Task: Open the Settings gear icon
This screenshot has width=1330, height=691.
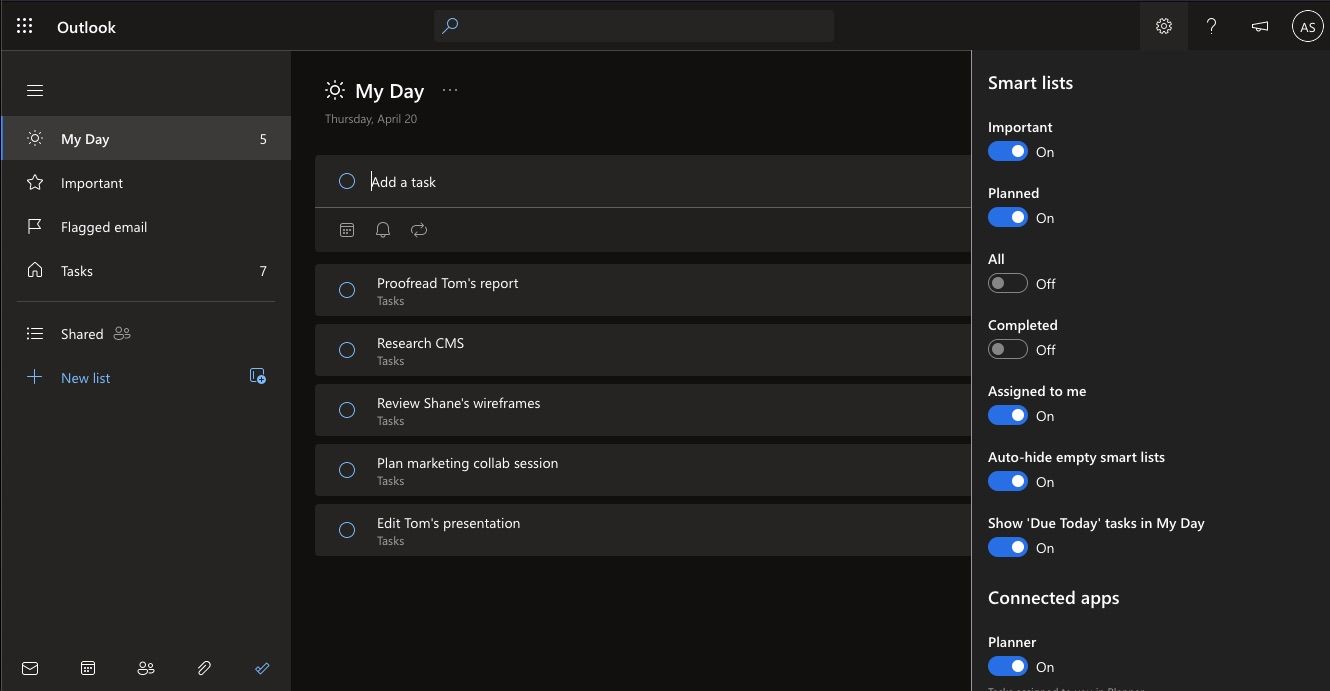Action: [x=1163, y=27]
